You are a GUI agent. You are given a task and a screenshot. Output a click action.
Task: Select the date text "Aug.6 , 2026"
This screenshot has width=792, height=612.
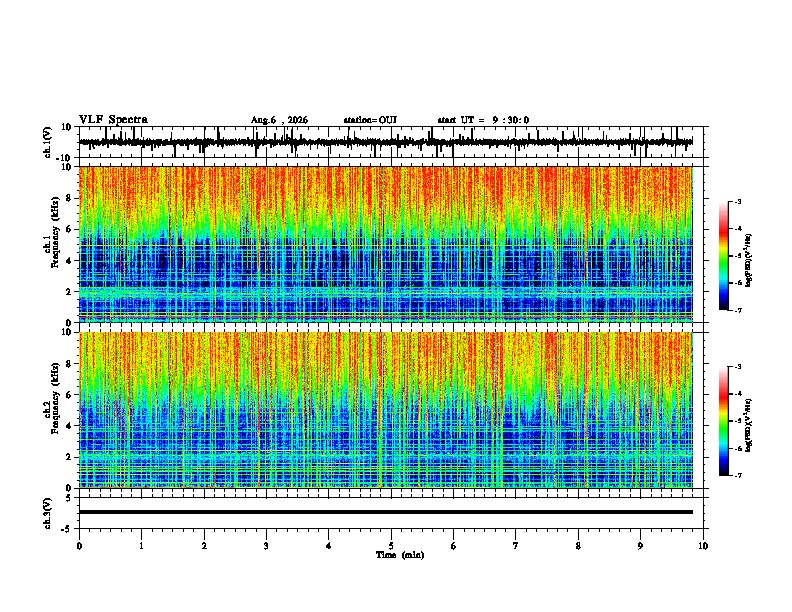279,120
